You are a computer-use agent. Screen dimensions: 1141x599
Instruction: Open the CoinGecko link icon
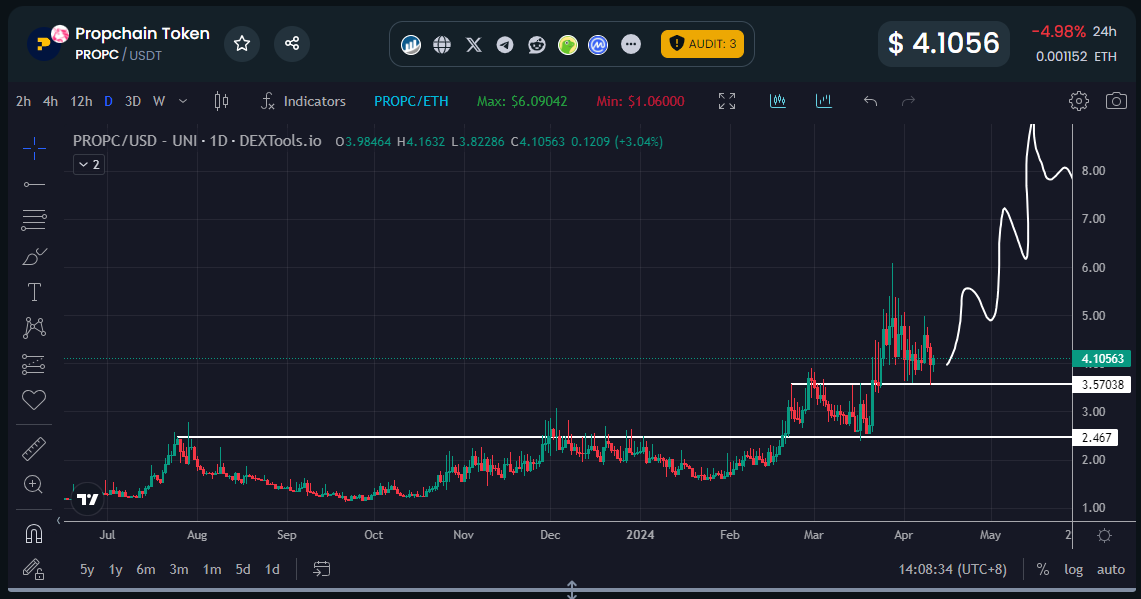tap(568, 45)
